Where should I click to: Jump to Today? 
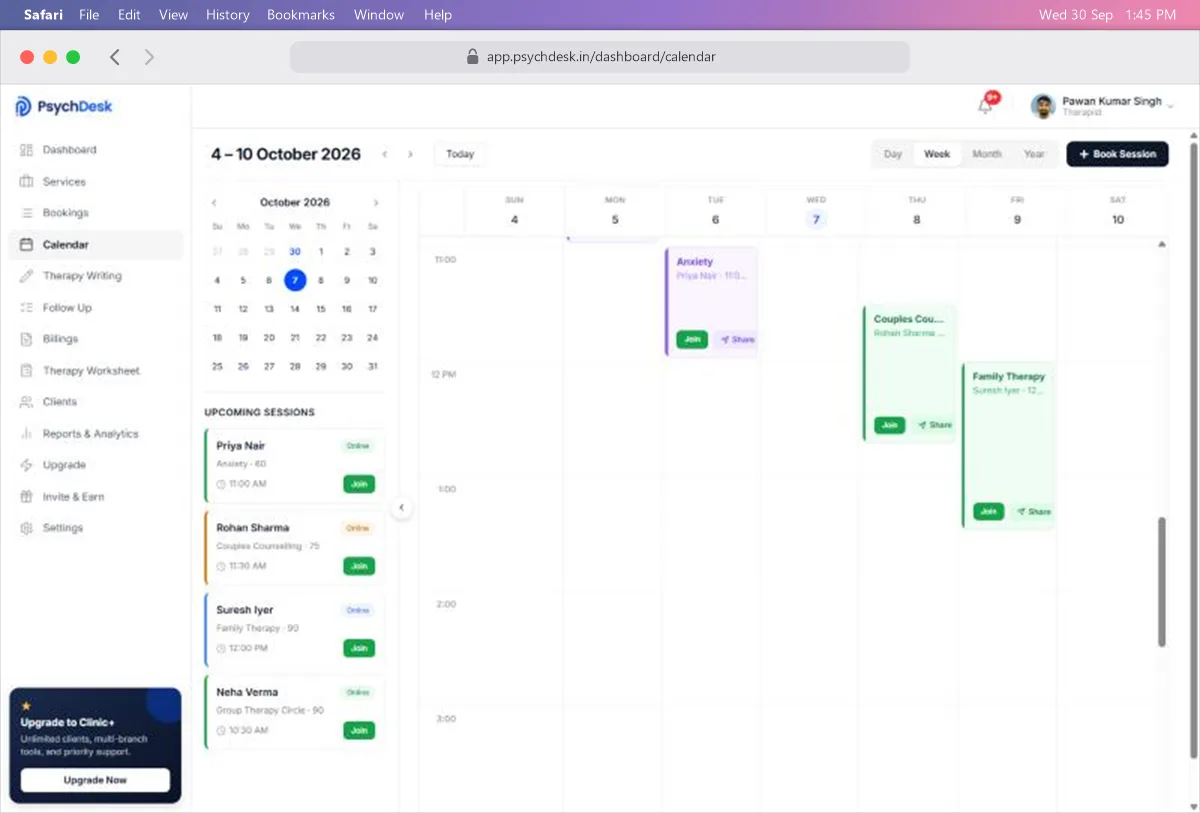pyautogui.click(x=460, y=154)
